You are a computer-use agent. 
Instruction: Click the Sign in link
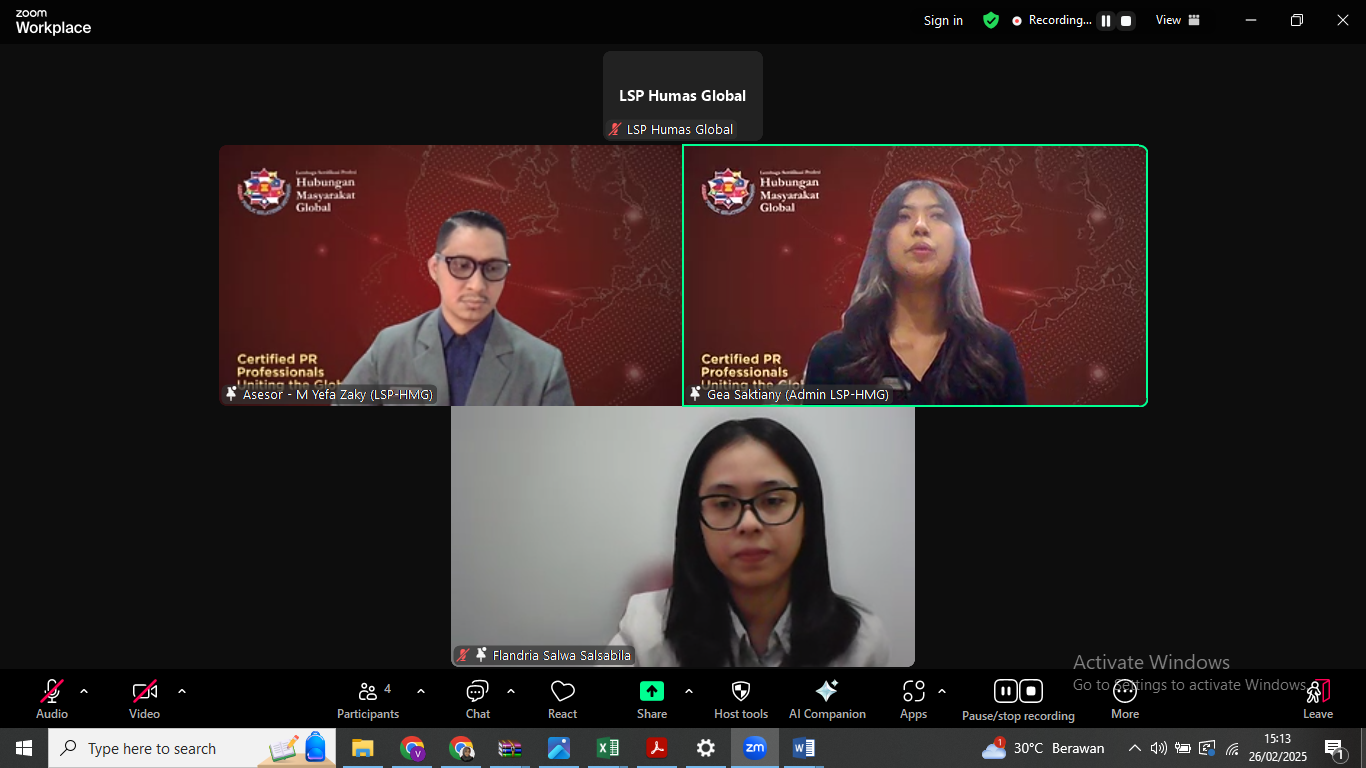click(x=943, y=21)
